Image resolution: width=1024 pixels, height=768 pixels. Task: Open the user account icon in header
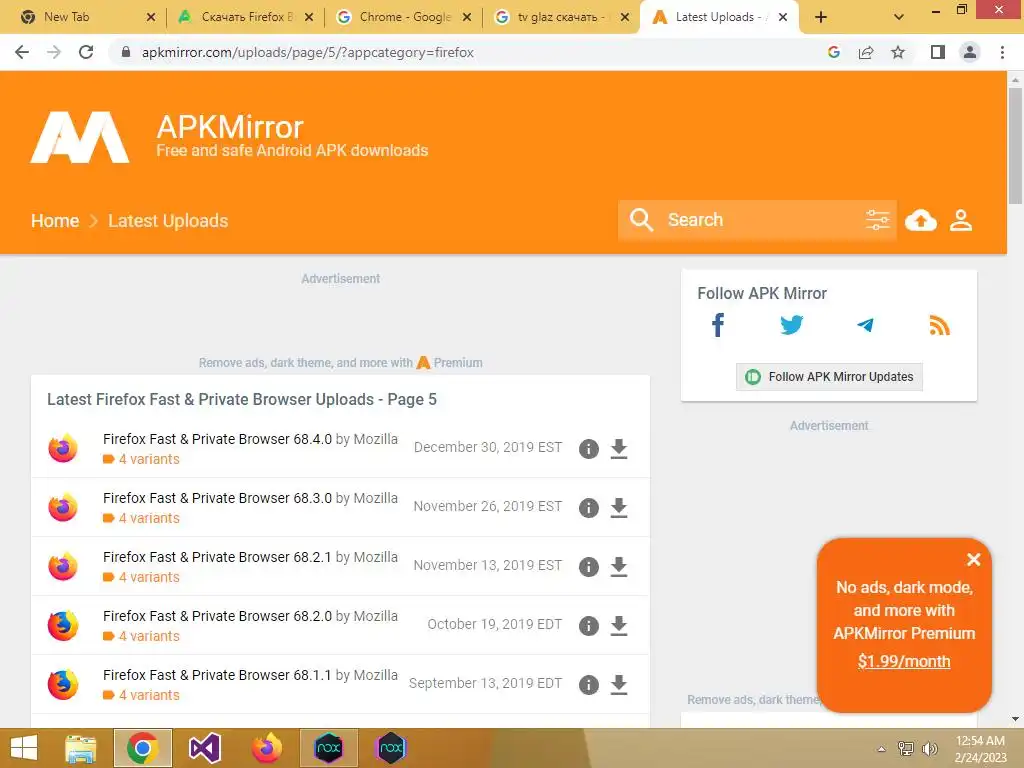pyautogui.click(x=961, y=220)
